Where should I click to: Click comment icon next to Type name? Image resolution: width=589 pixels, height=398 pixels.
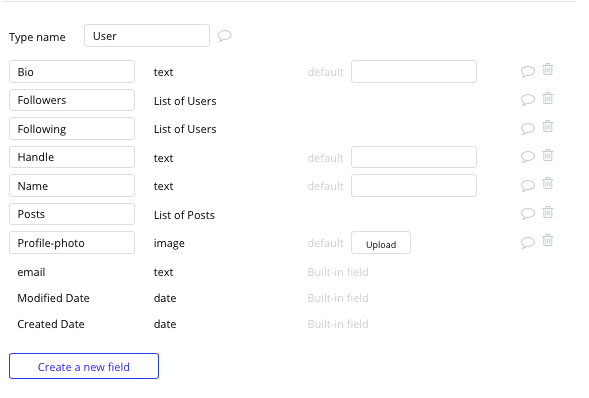(x=225, y=36)
